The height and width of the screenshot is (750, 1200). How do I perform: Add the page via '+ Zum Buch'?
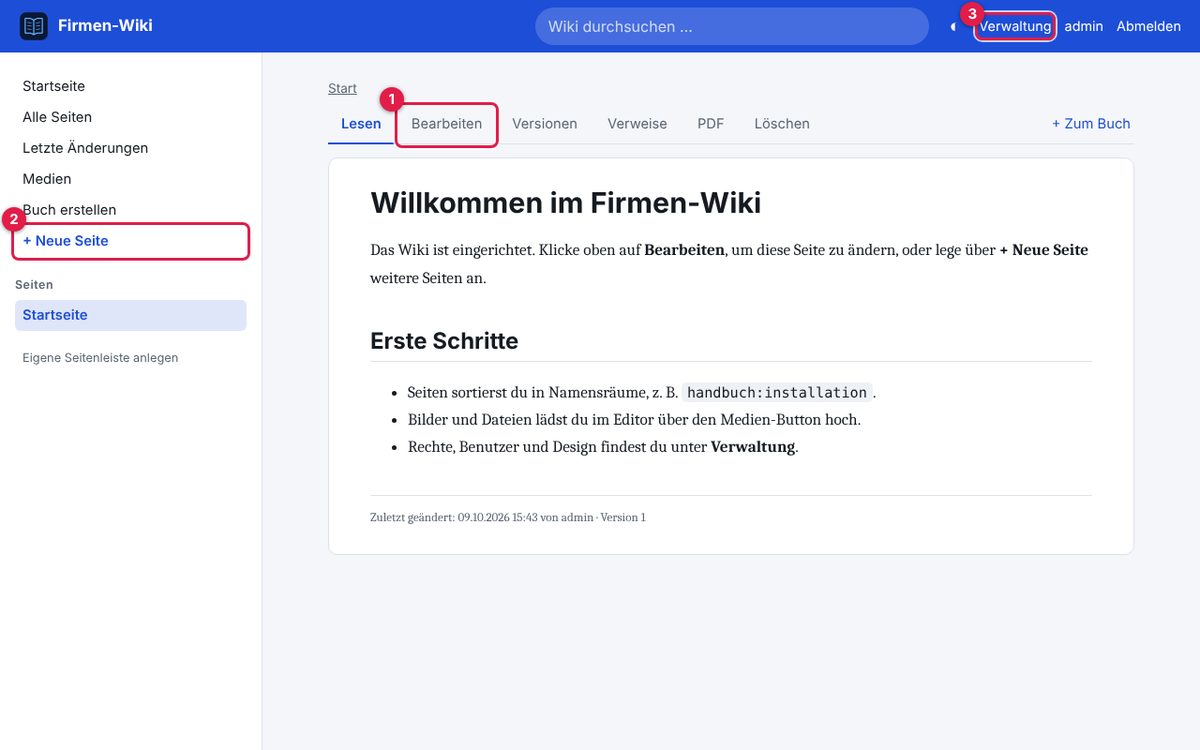pyautogui.click(x=1091, y=124)
